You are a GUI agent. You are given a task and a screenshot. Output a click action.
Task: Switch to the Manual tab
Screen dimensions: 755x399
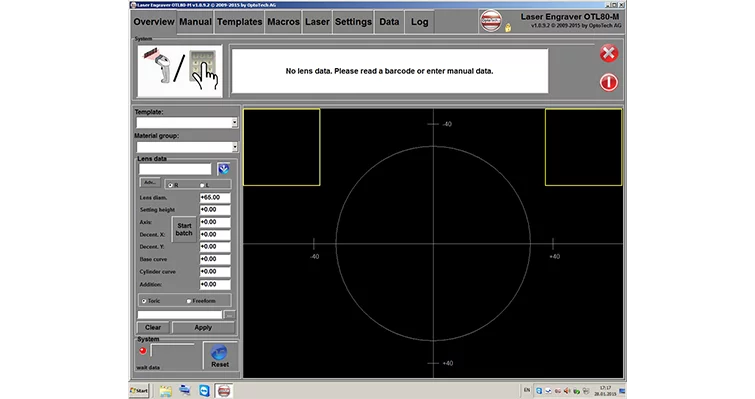(x=195, y=22)
